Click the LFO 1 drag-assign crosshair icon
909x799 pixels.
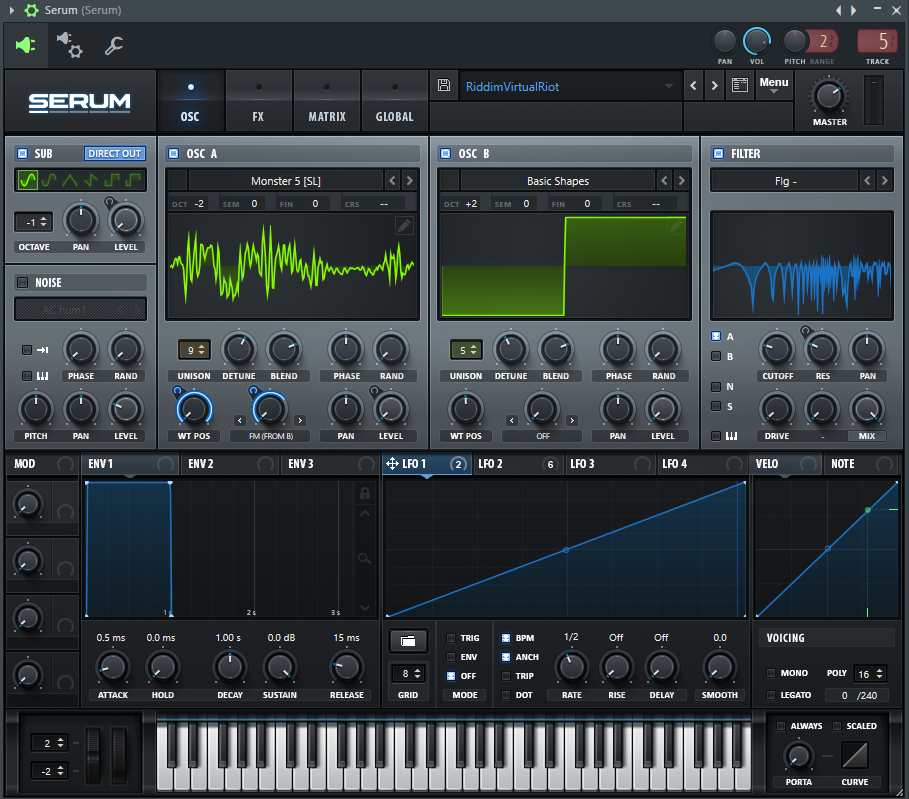pos(392,463)
